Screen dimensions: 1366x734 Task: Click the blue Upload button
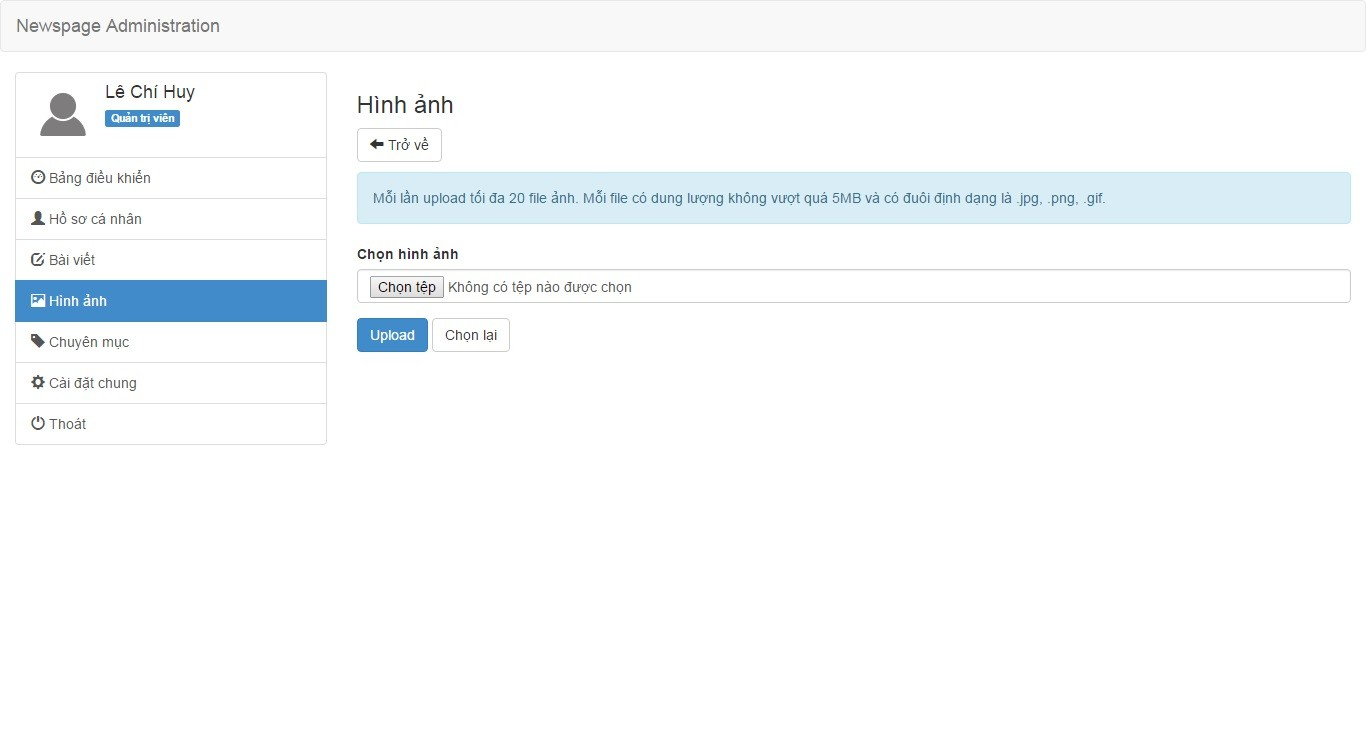tap(392, 335)
